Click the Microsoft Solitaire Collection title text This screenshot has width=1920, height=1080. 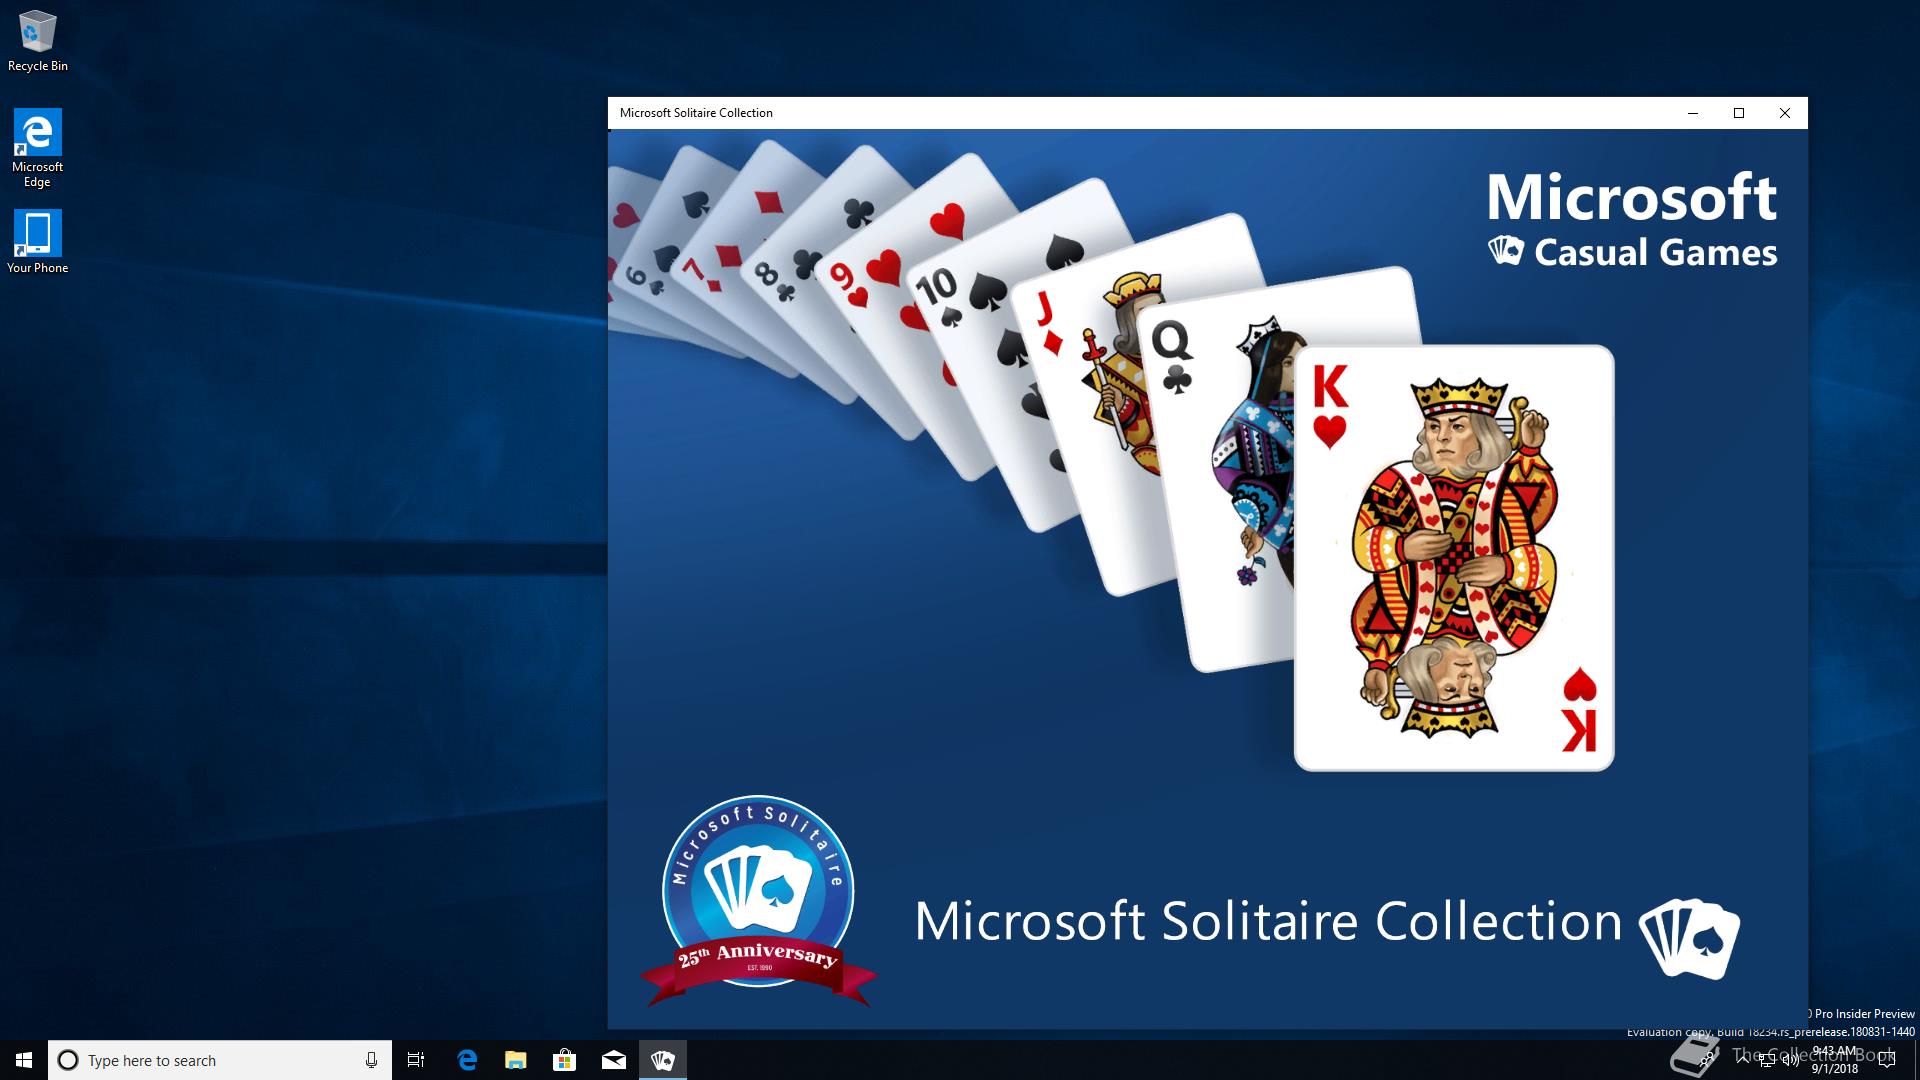tap(1268, 921)
